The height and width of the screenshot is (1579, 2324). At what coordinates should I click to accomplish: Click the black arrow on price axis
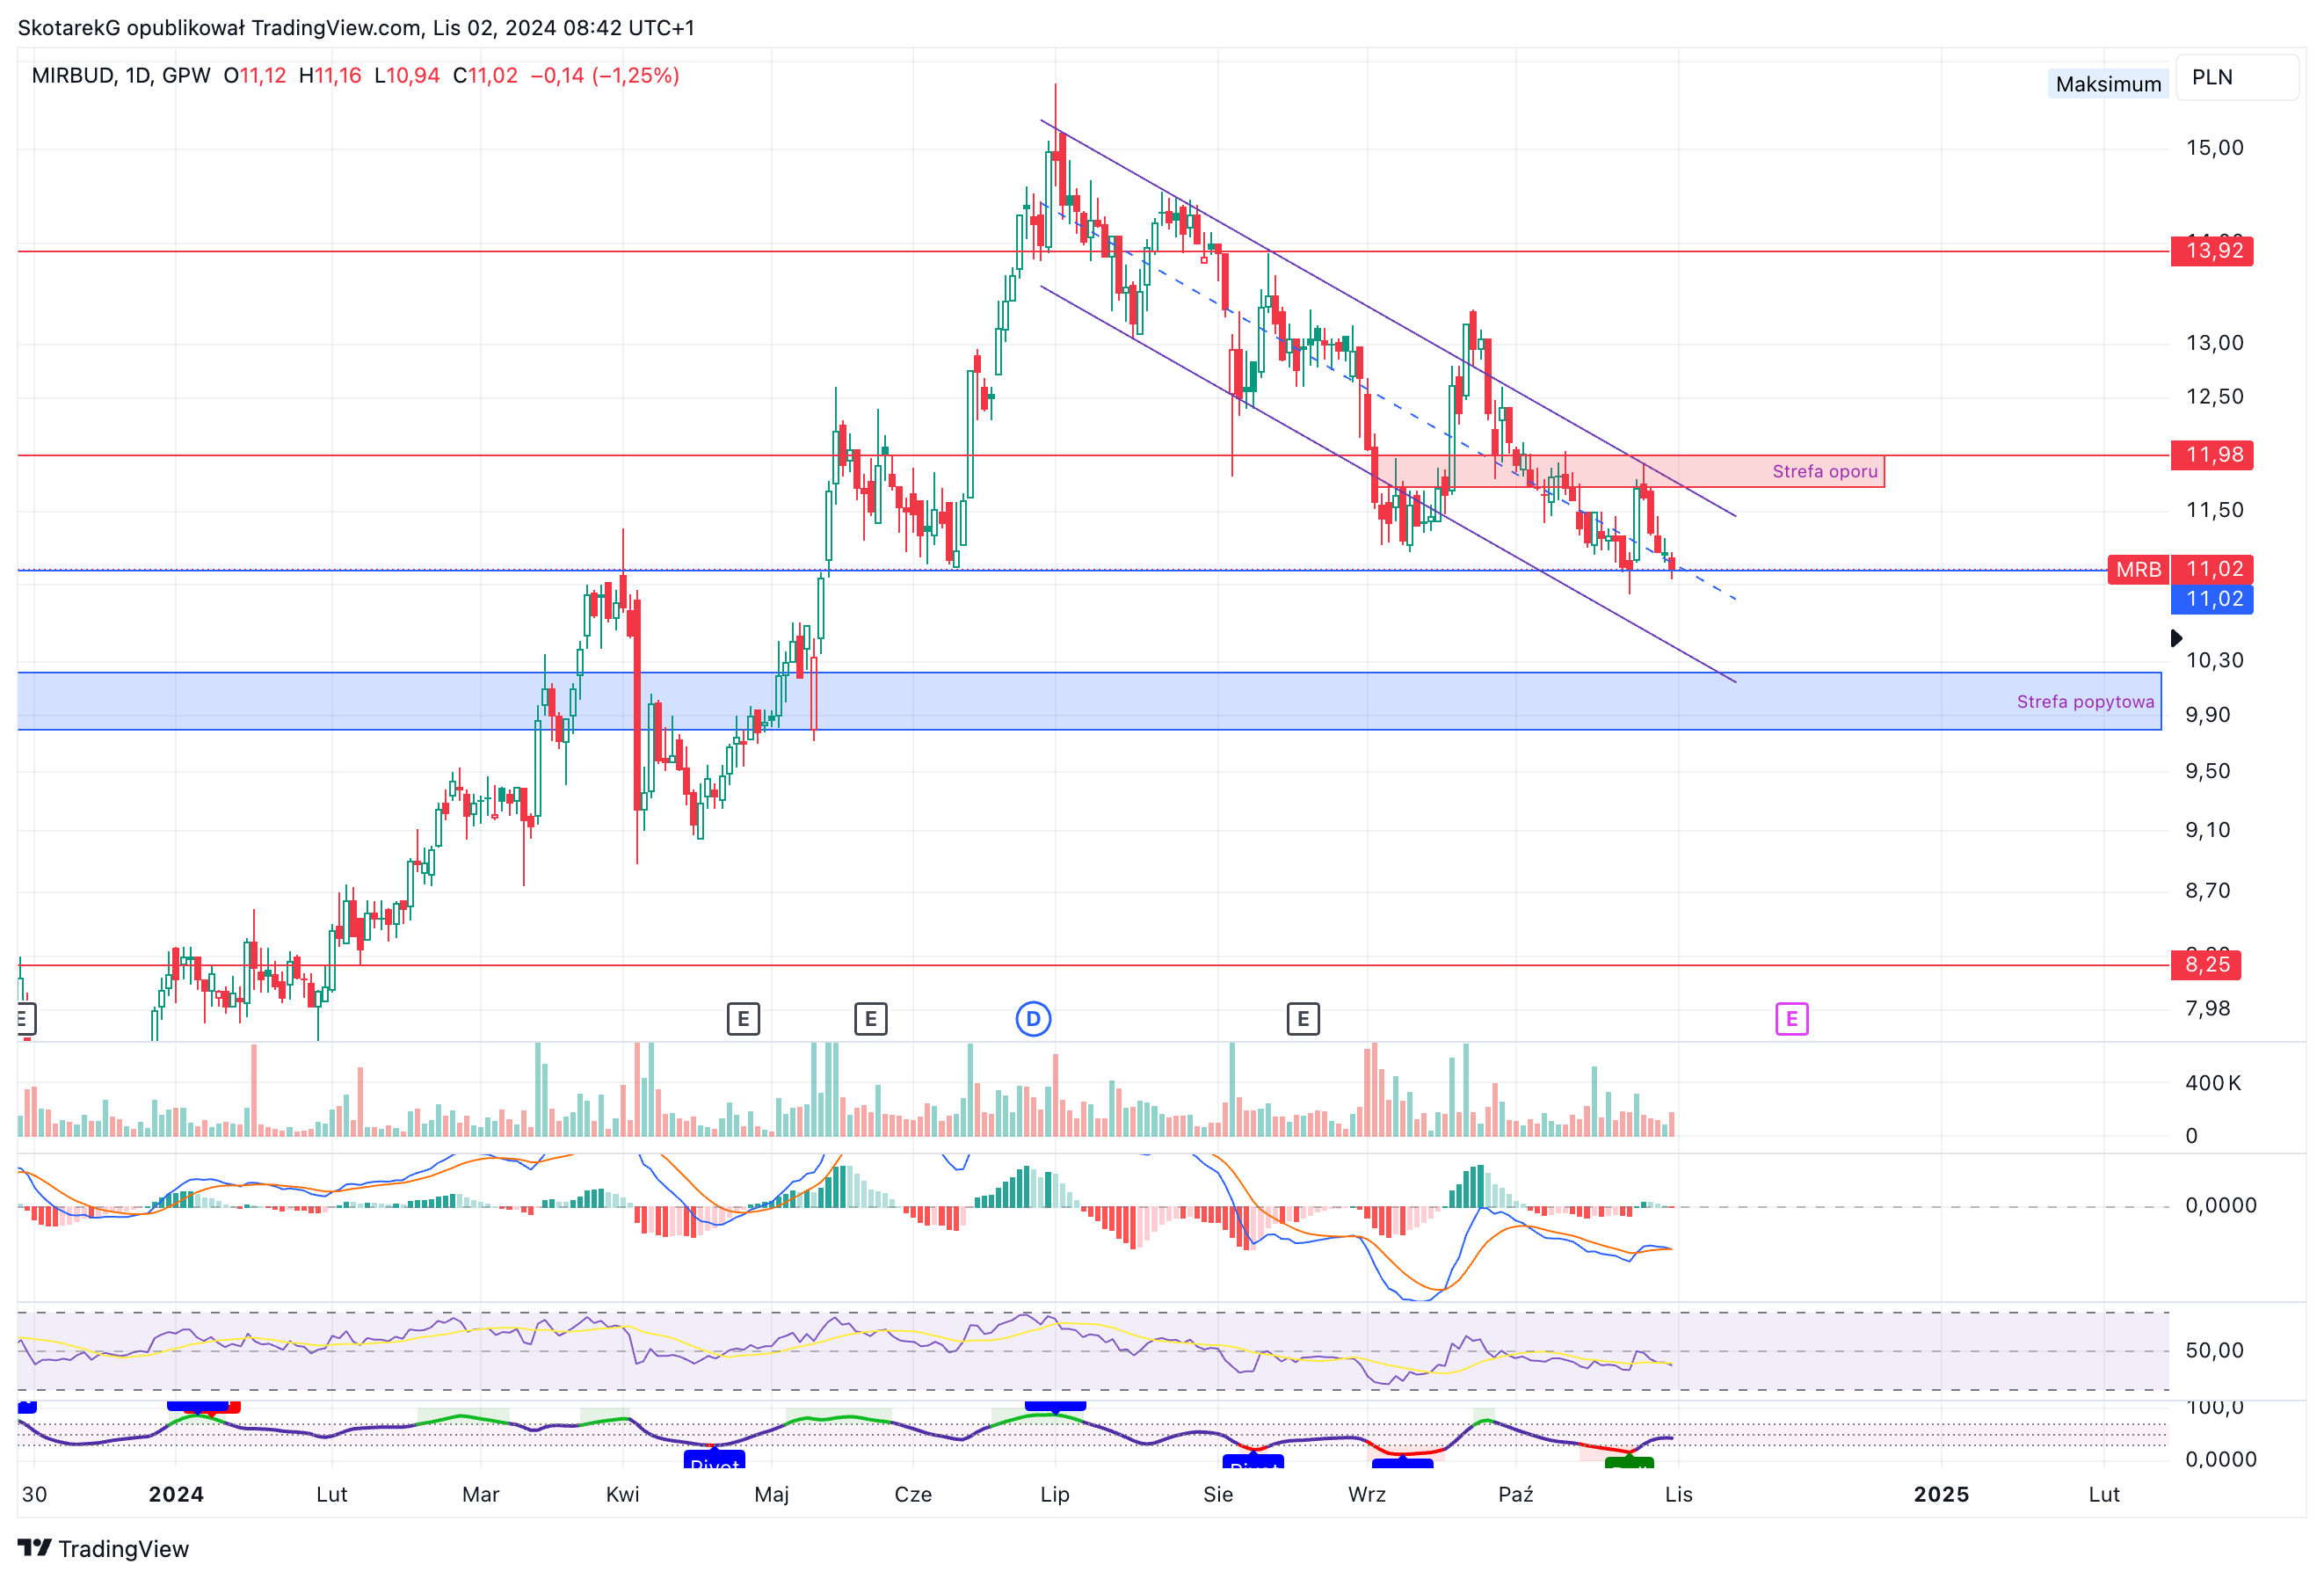click(2176, 638)
